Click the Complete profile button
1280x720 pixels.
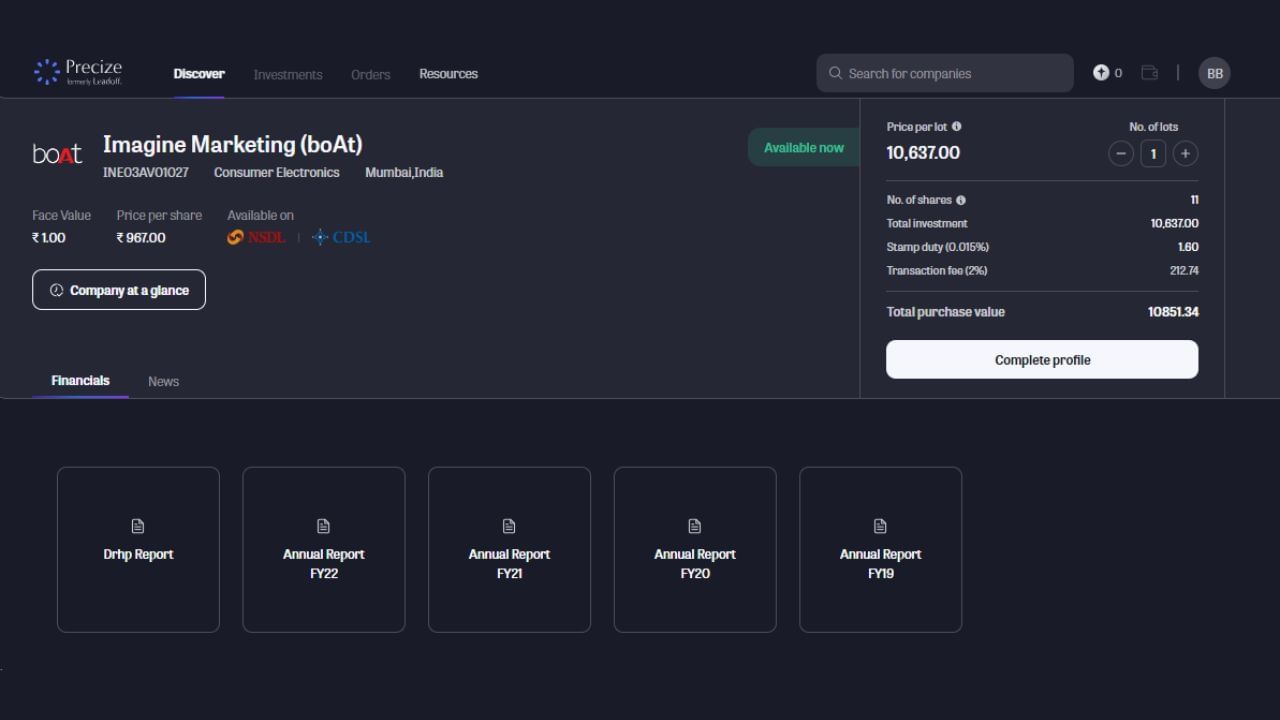tap(1042, 359)
